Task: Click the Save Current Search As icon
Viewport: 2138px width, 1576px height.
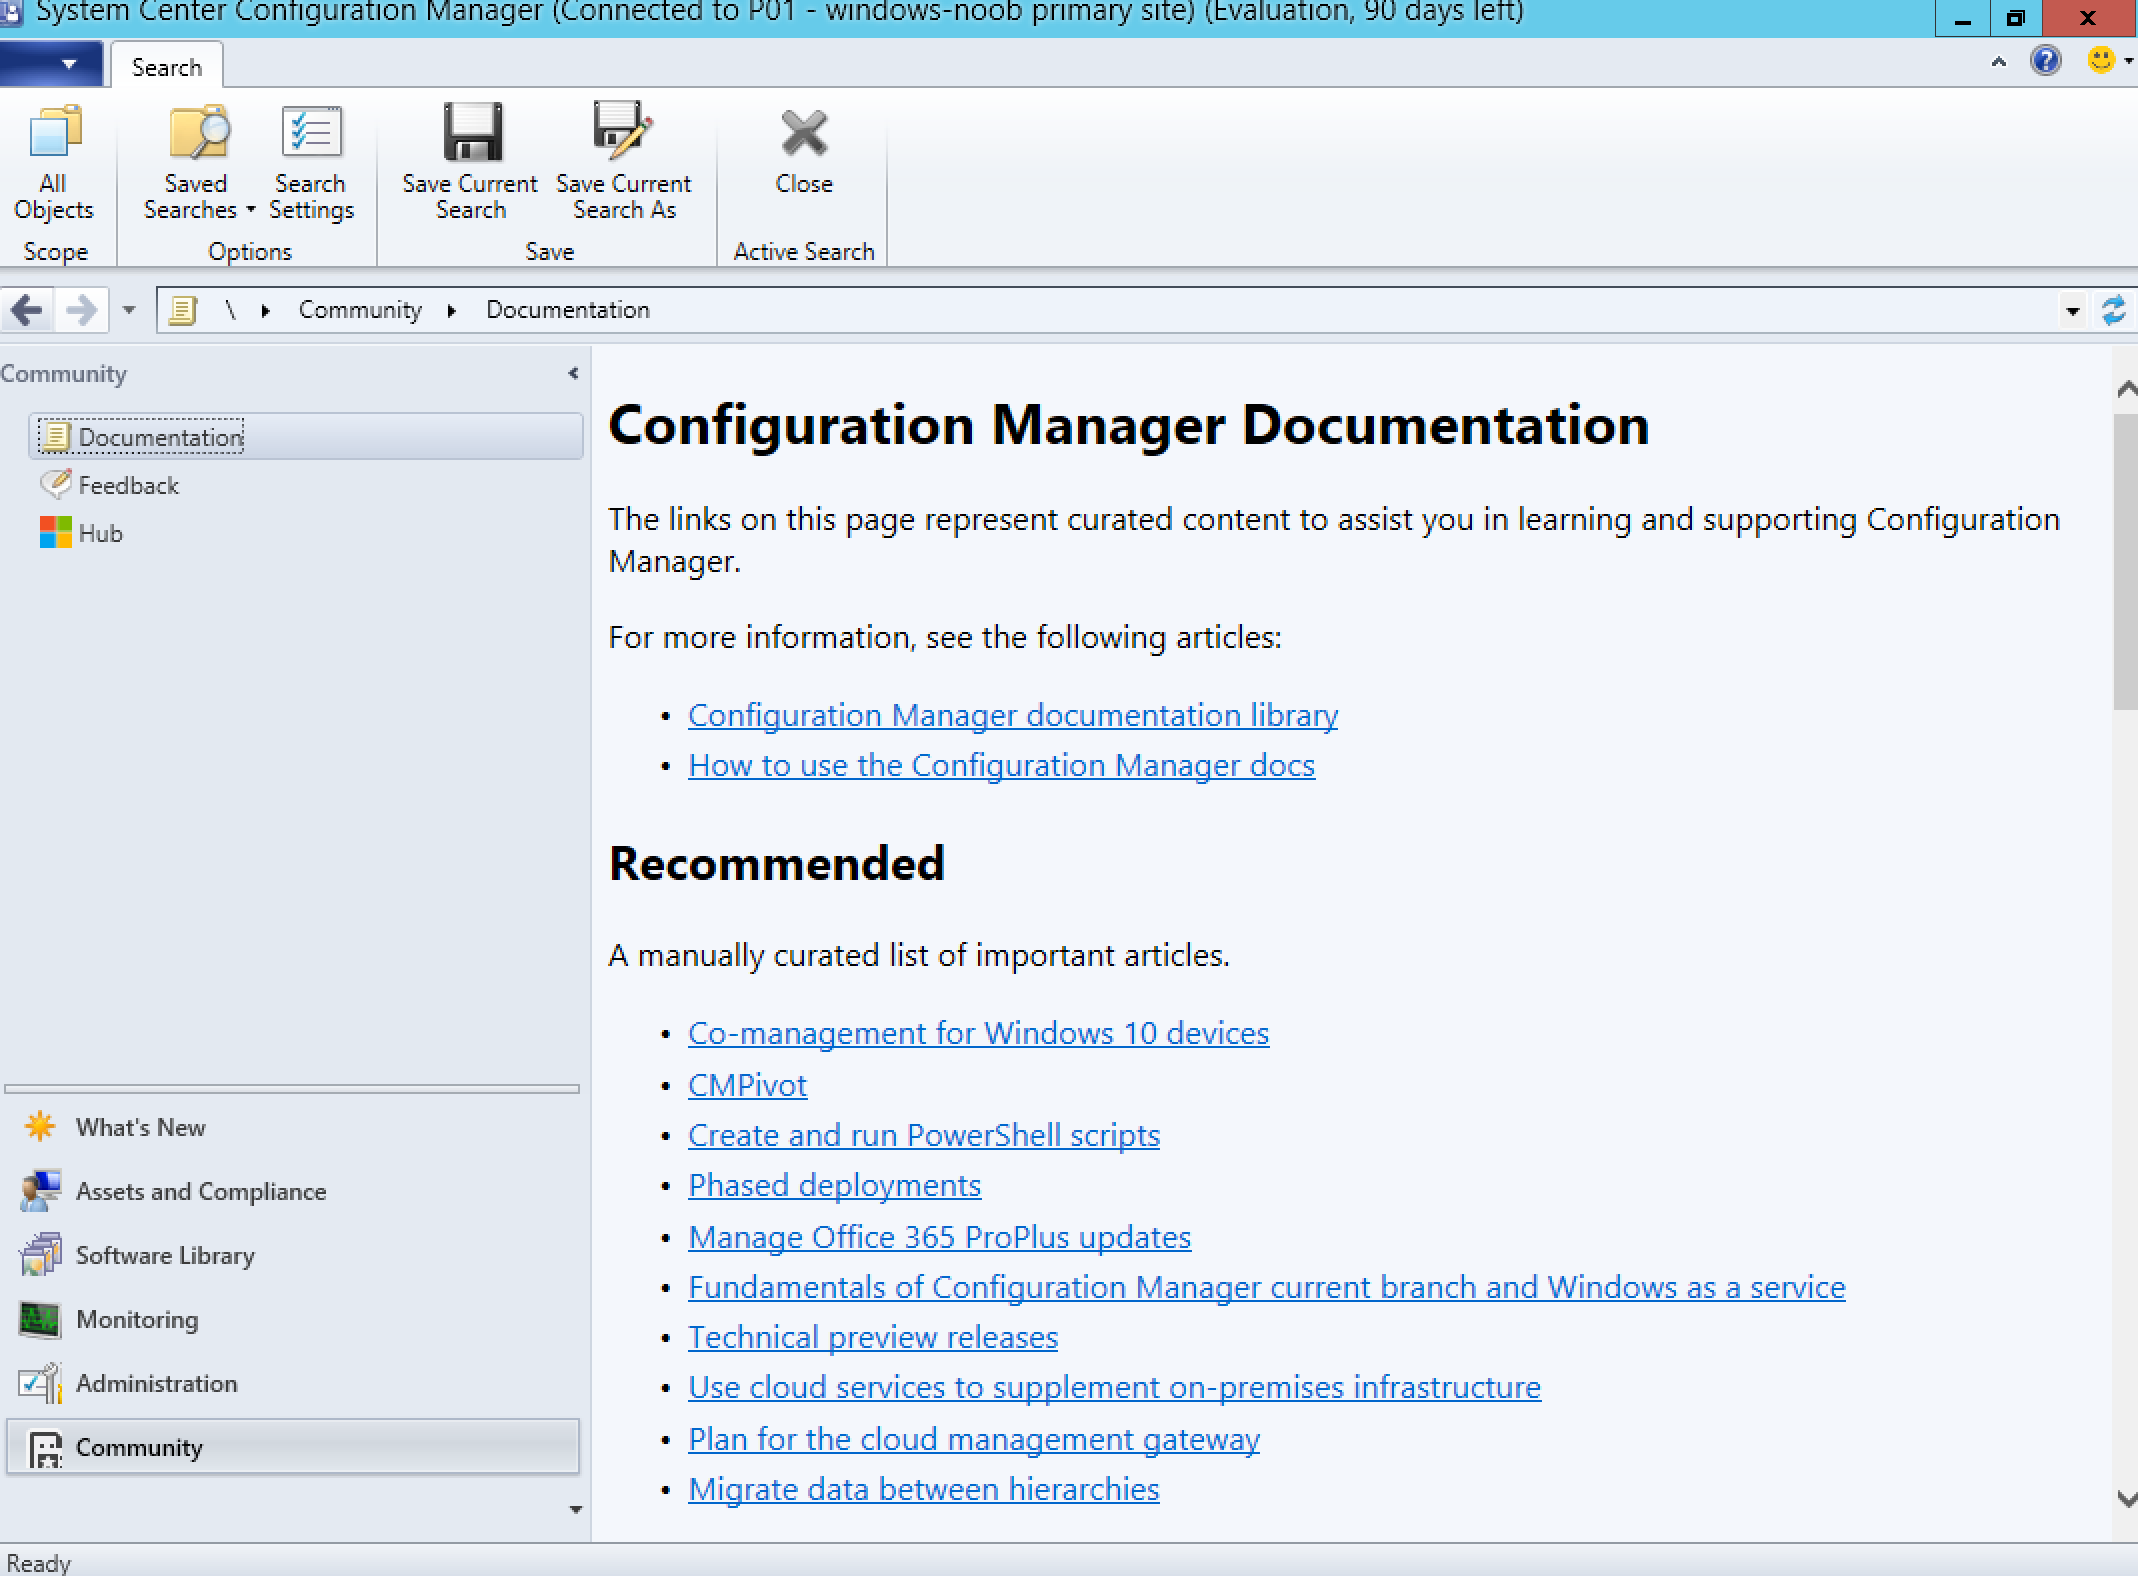Action: pyautogui.click(x=622, y=131)
